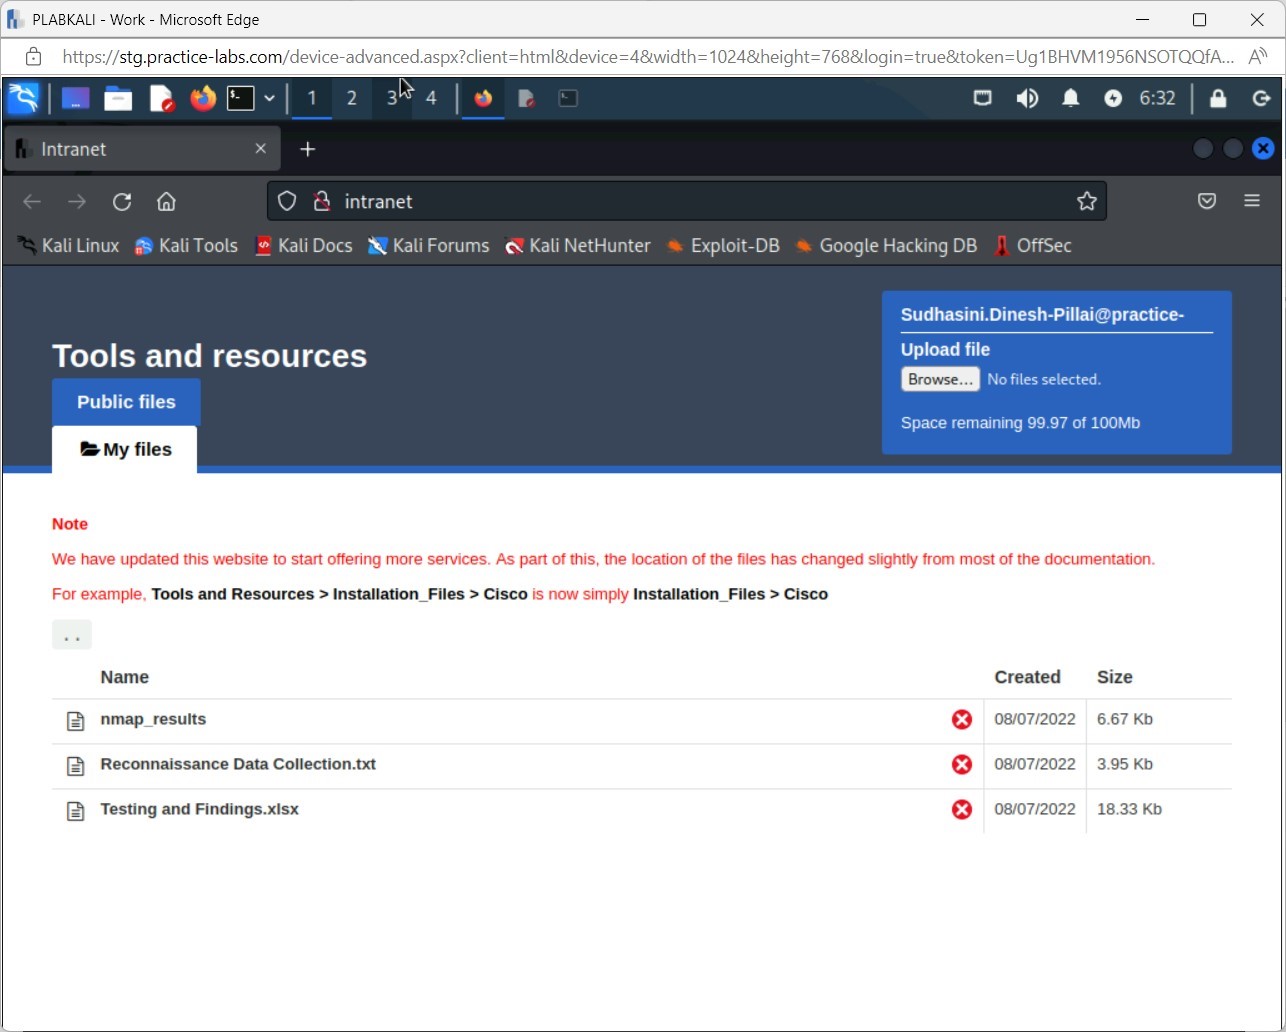Go to the Firefox home page
This screenshot has width=1286, height=1032.
click(x=166, y=202)
